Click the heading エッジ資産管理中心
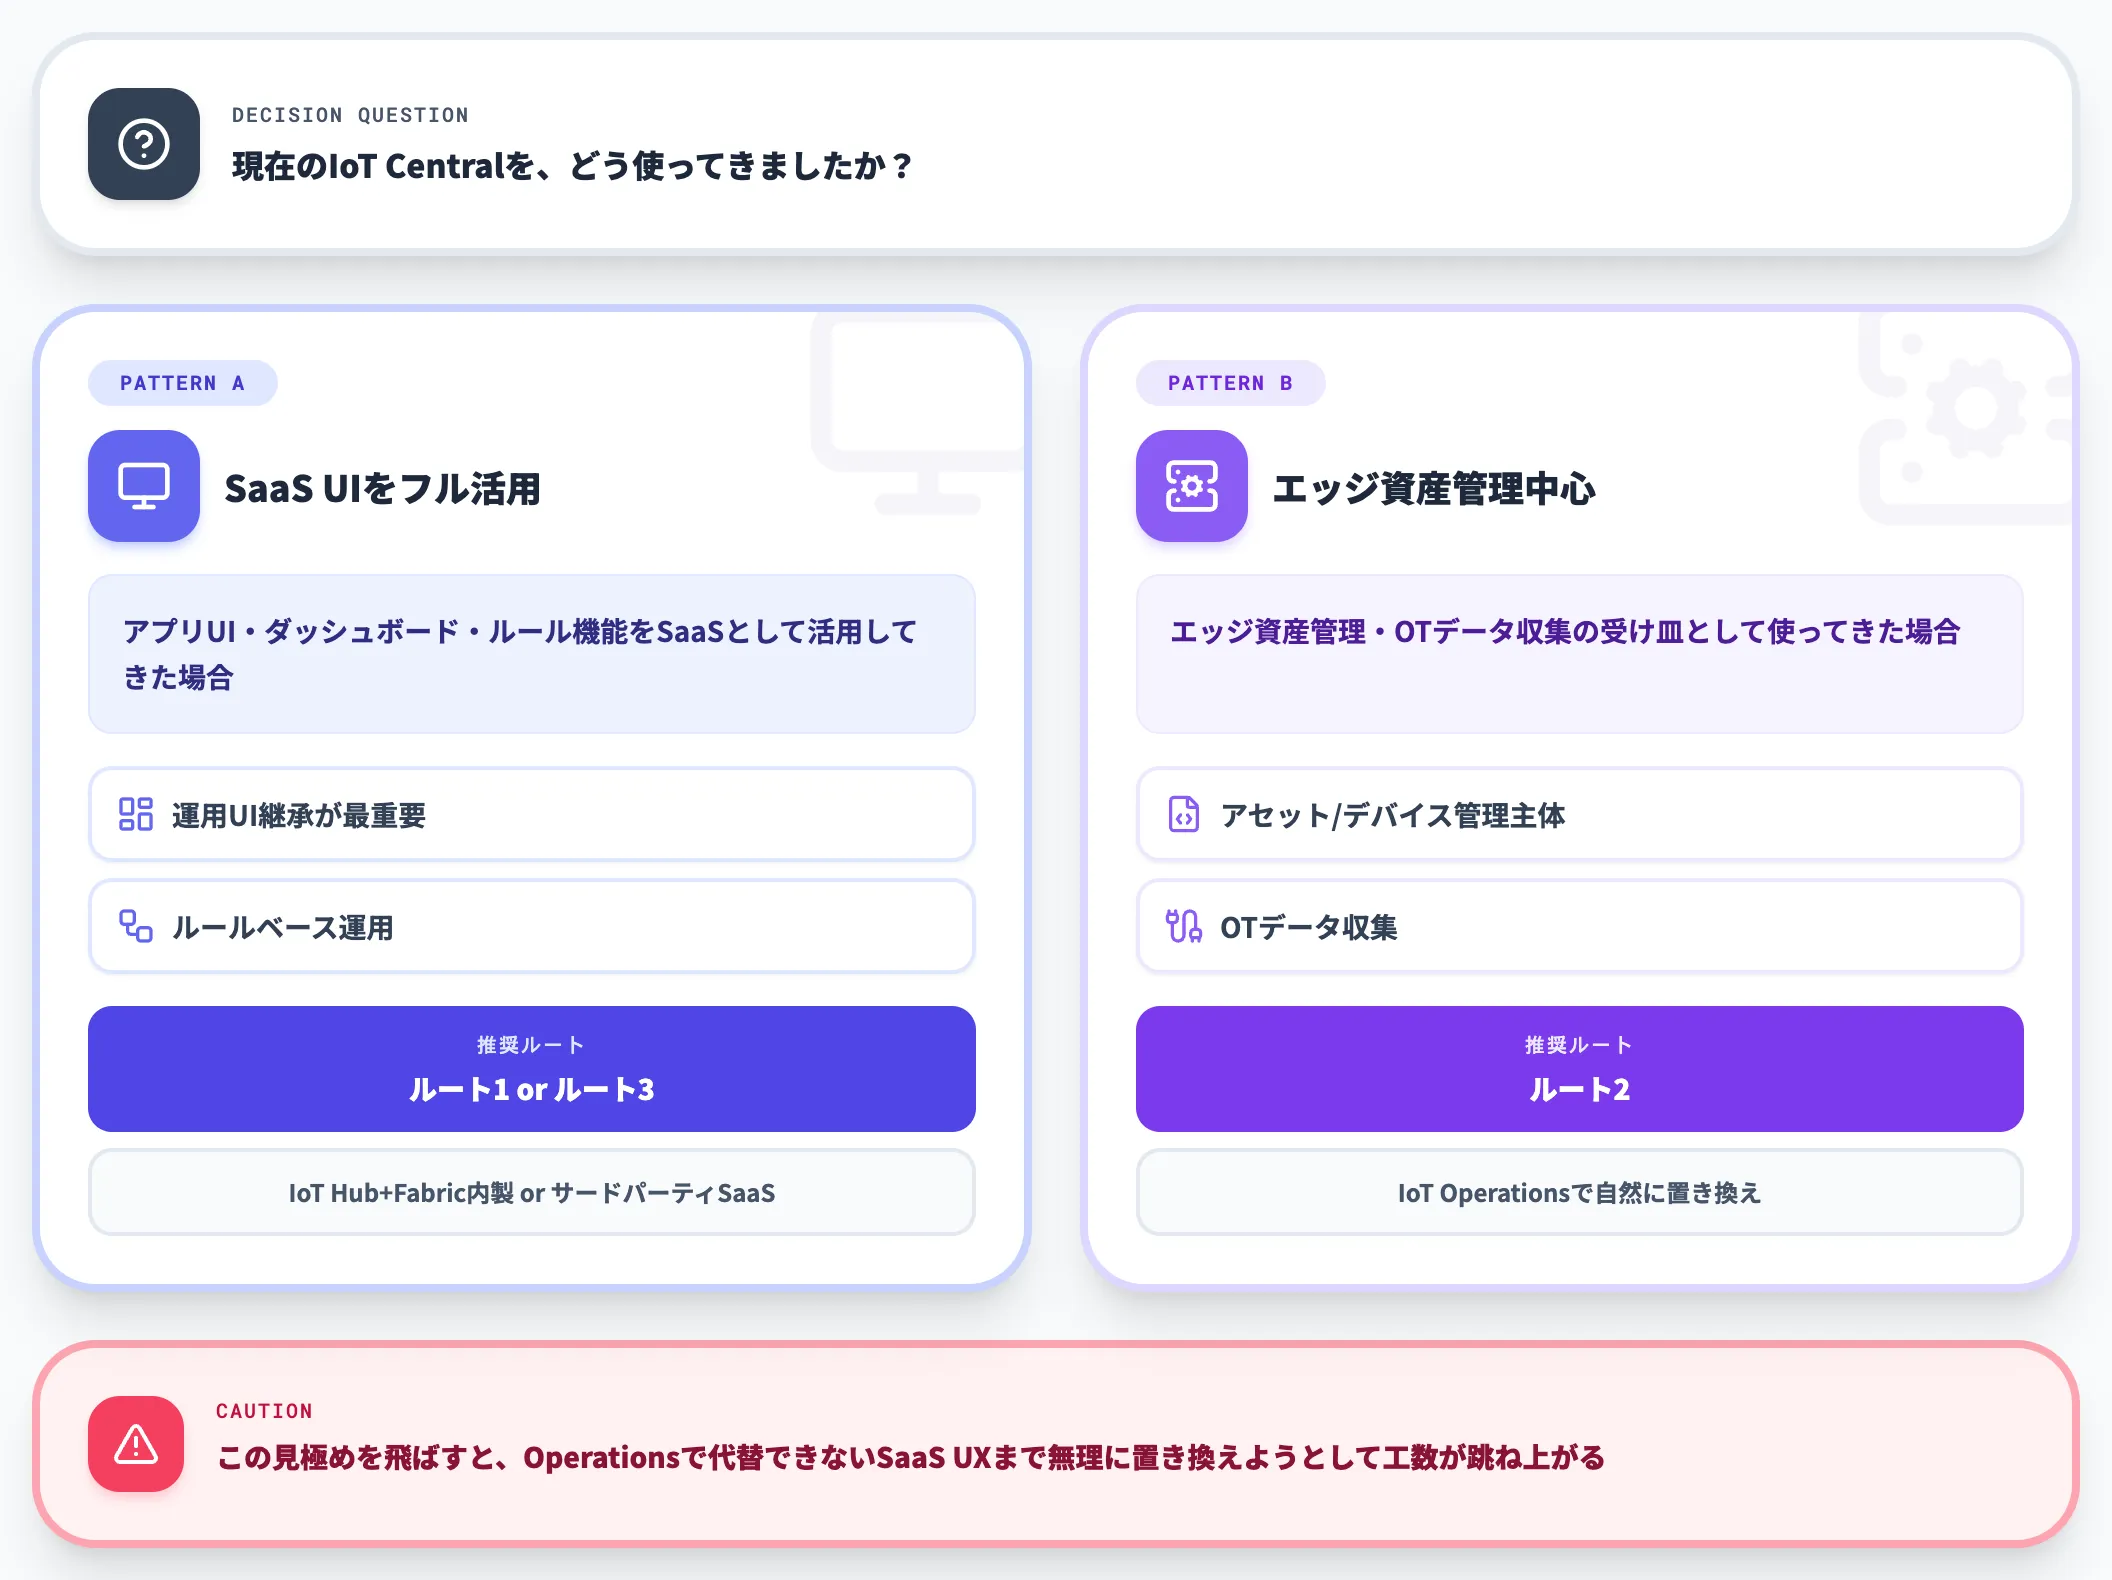 point(1434,488)
